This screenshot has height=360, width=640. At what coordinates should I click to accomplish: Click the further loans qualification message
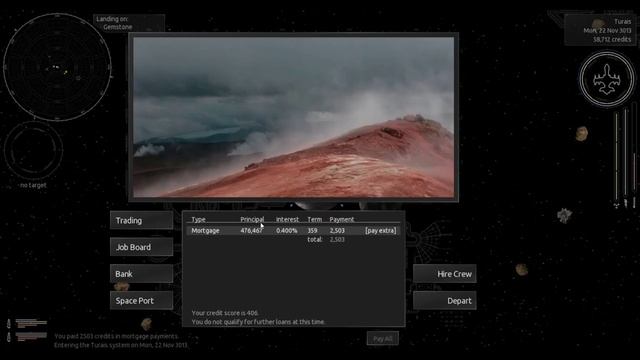pyautogui.click(x=258, y=322)
